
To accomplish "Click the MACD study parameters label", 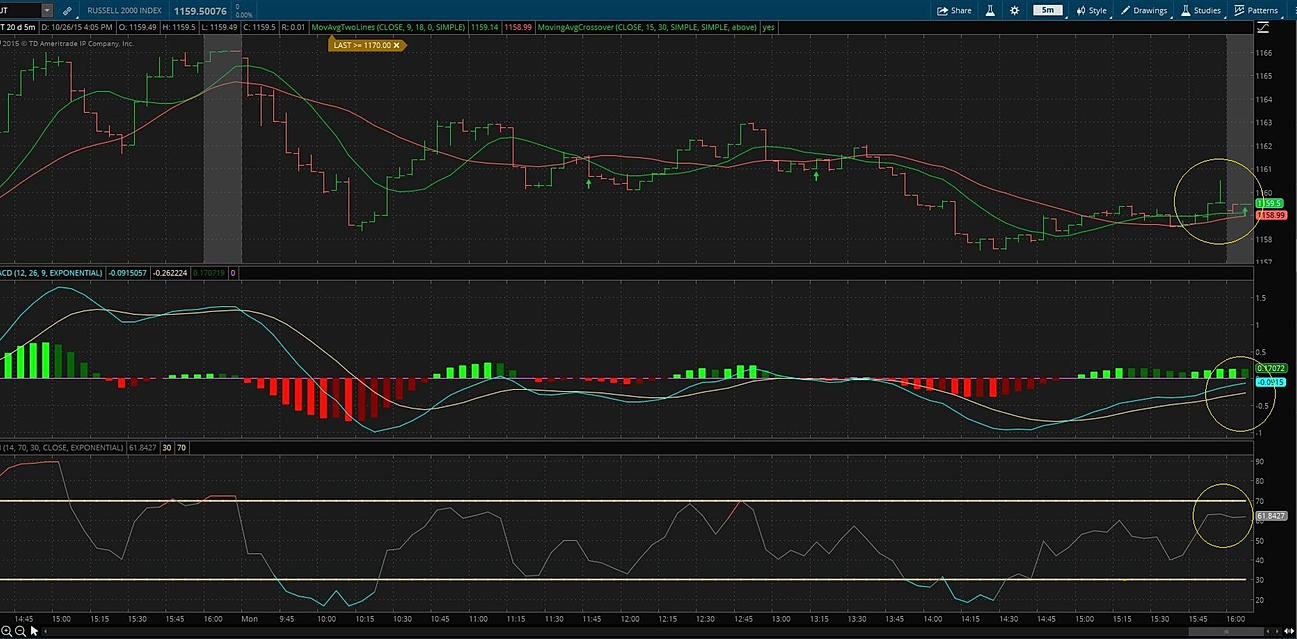I will [x=50, y=272].
